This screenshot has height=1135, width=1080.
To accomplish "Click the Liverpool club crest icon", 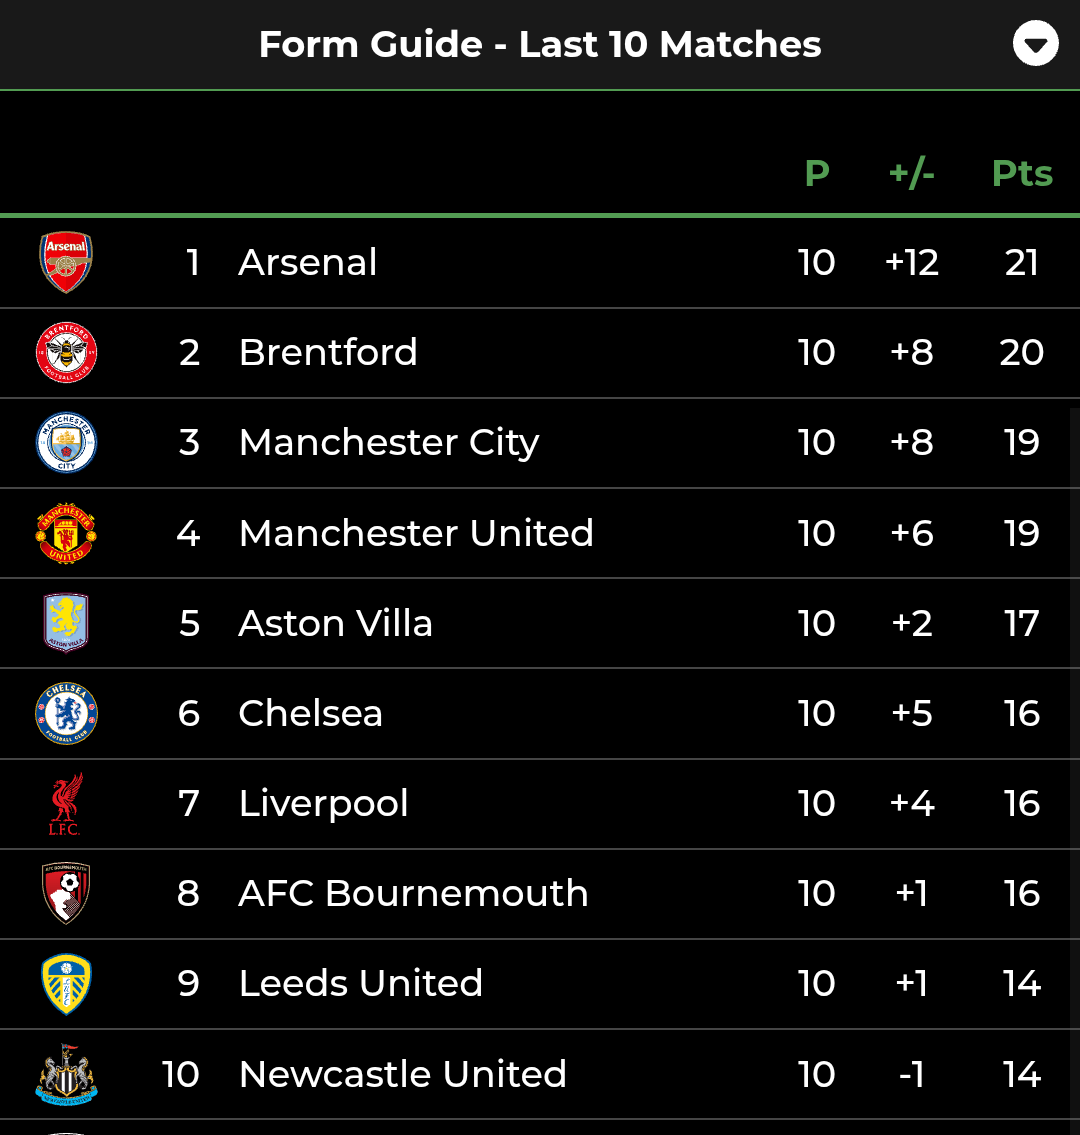I will 66,804.
